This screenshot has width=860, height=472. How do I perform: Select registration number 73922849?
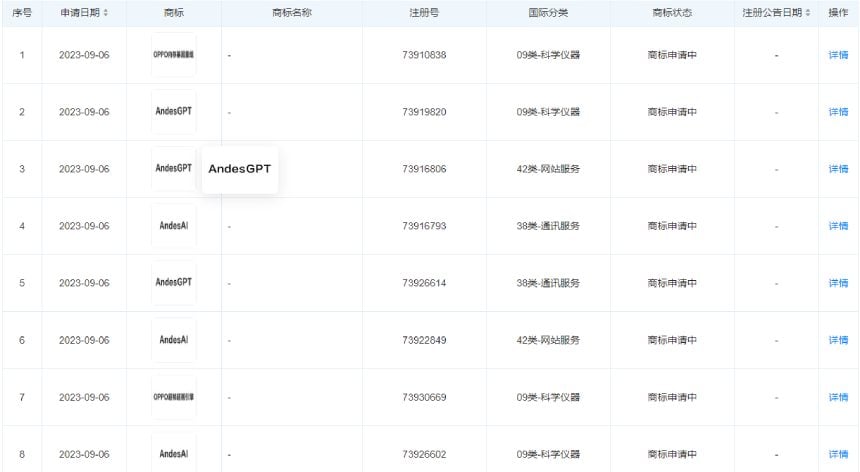[424, 340]
